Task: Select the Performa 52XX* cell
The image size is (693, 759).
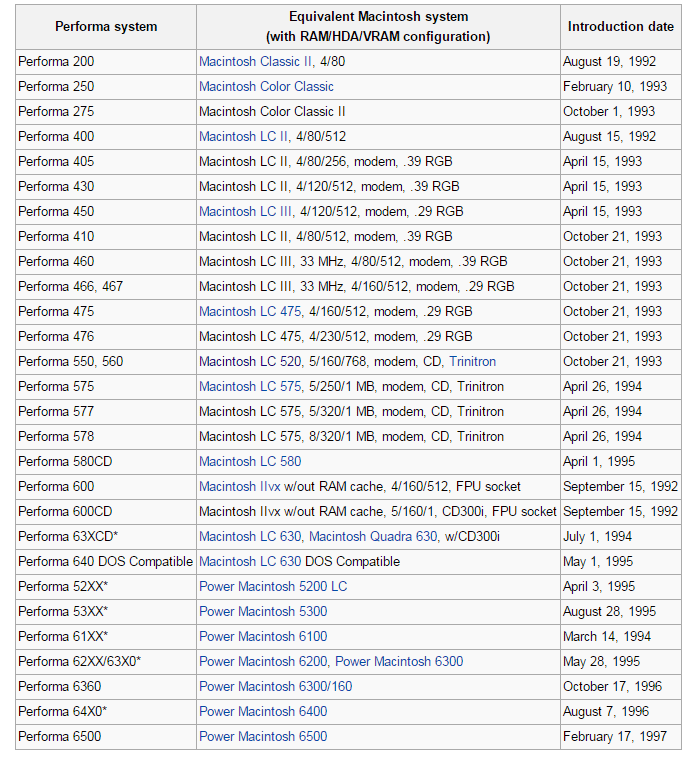Action: click(106, 587)
